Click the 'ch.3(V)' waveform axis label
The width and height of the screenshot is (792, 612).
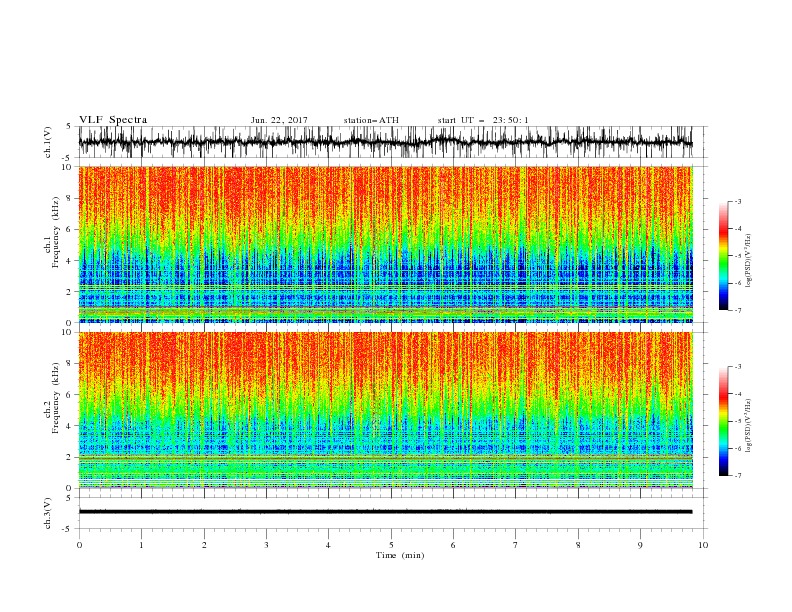click(48, 513)
